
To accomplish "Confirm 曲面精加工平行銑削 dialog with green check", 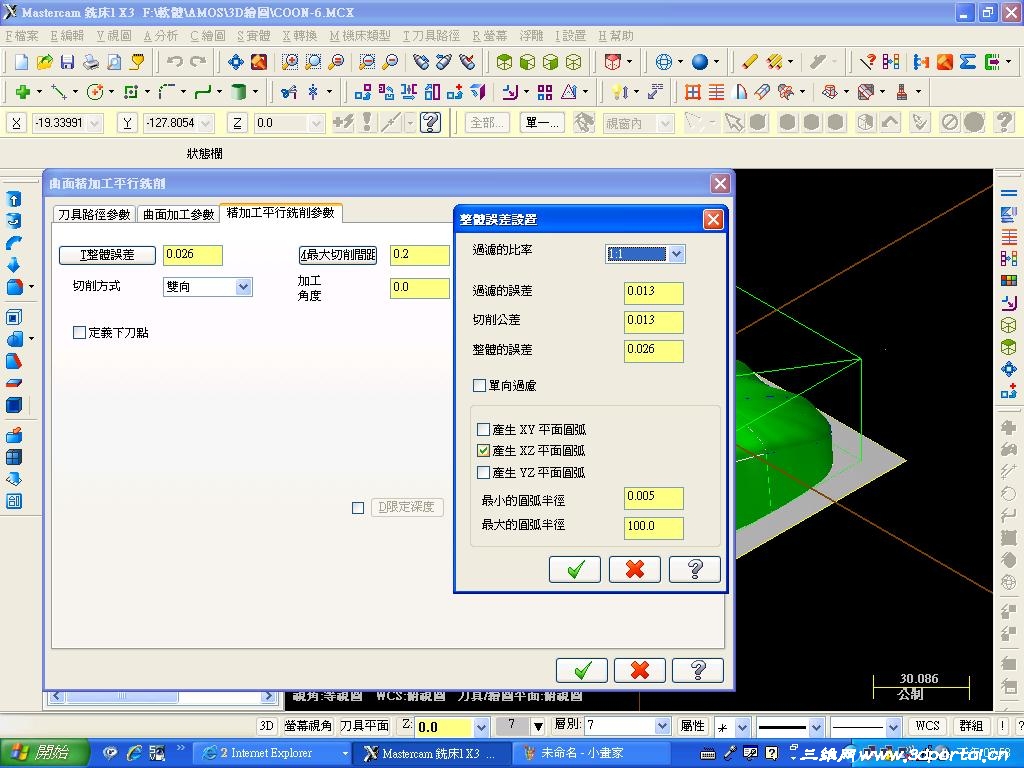I will [581, 670].
